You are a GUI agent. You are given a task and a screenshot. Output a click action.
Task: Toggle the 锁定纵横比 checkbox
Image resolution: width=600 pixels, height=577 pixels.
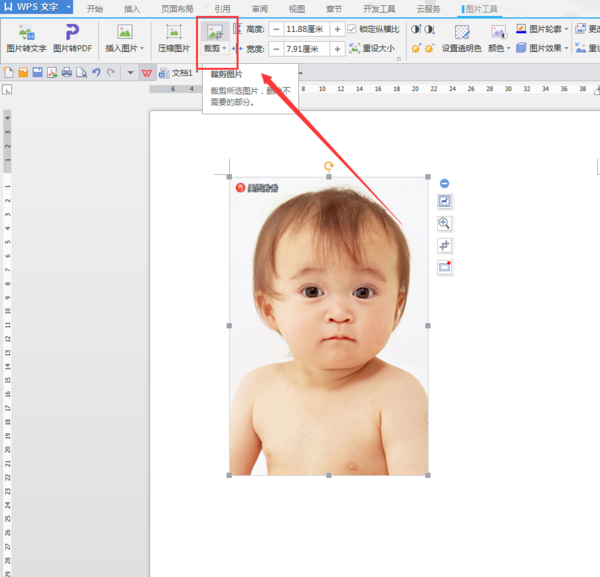351,29
